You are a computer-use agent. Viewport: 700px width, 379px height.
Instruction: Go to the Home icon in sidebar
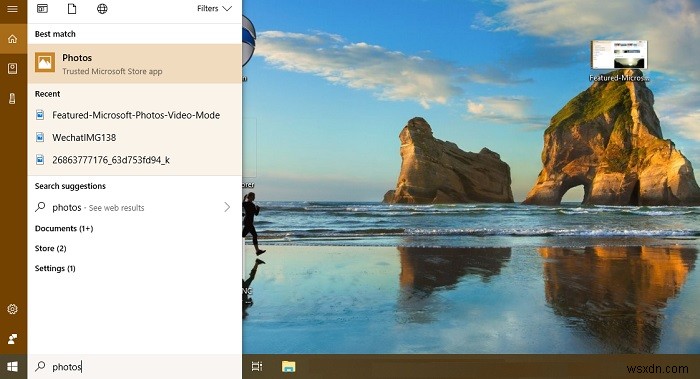[12, 39]
